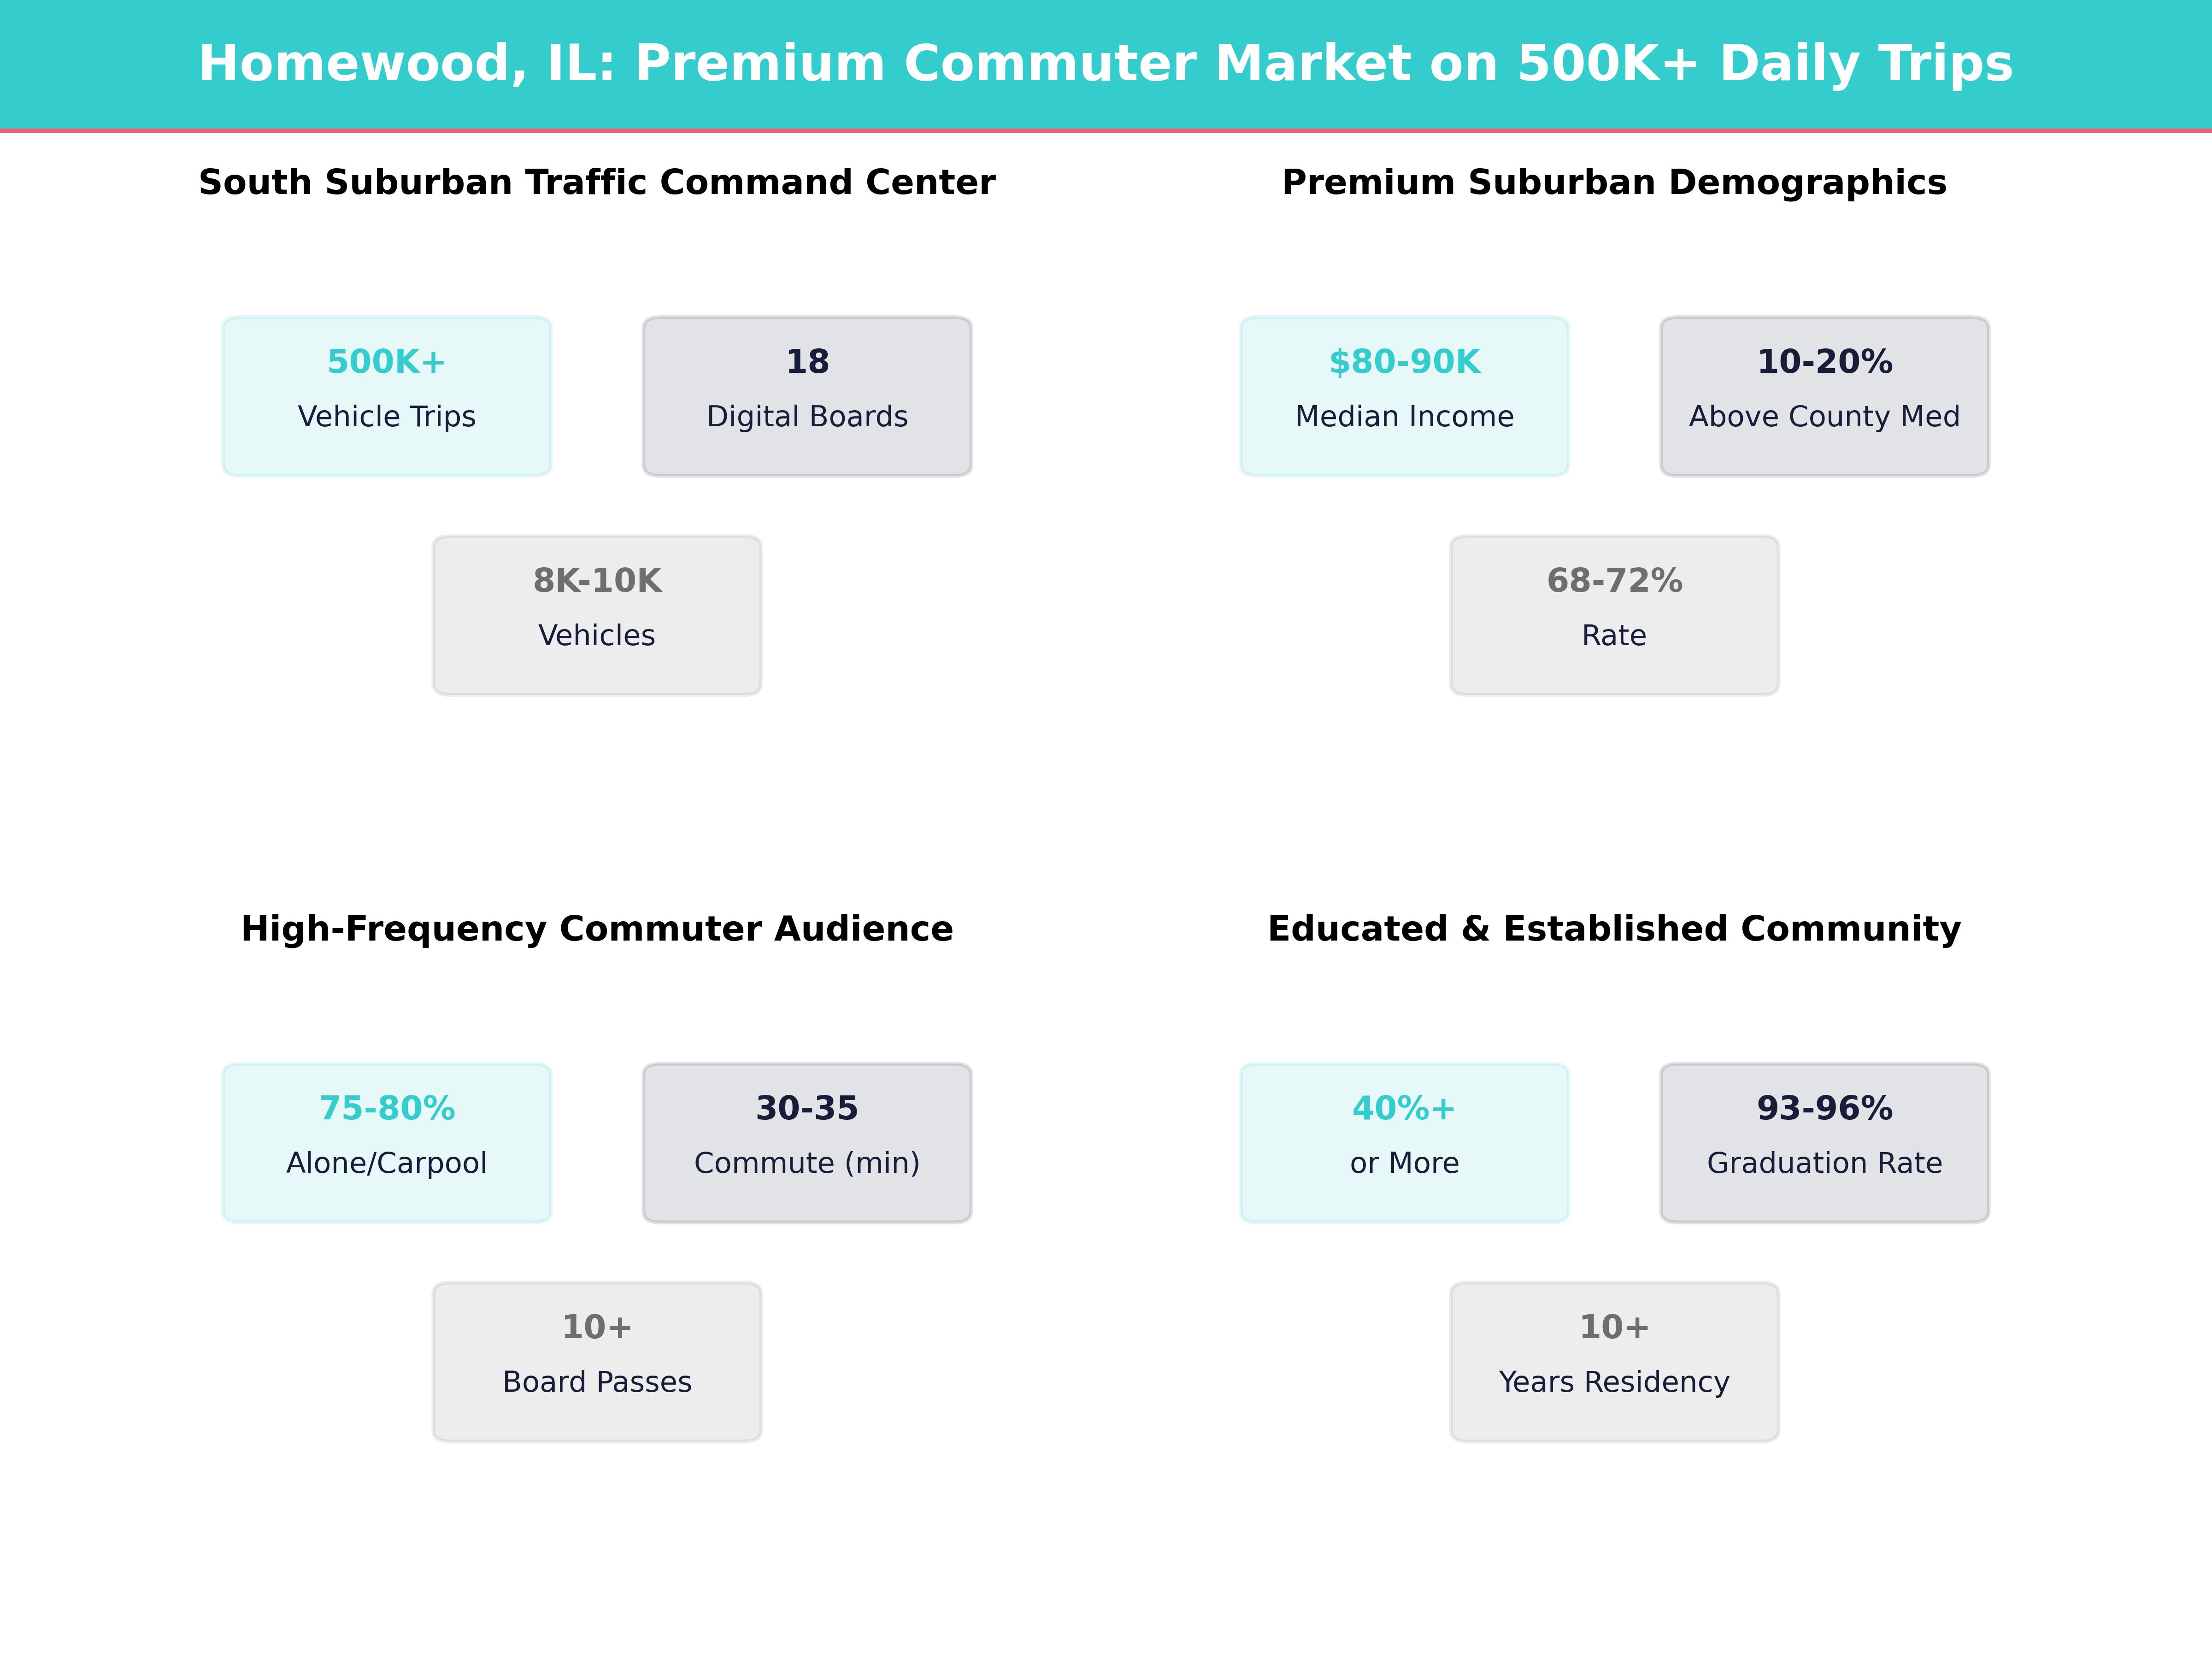Select the South Suburban Traffic Command Center heading
The image size is (2212, 1659).
pyautogui.click(x=597, y=182)
